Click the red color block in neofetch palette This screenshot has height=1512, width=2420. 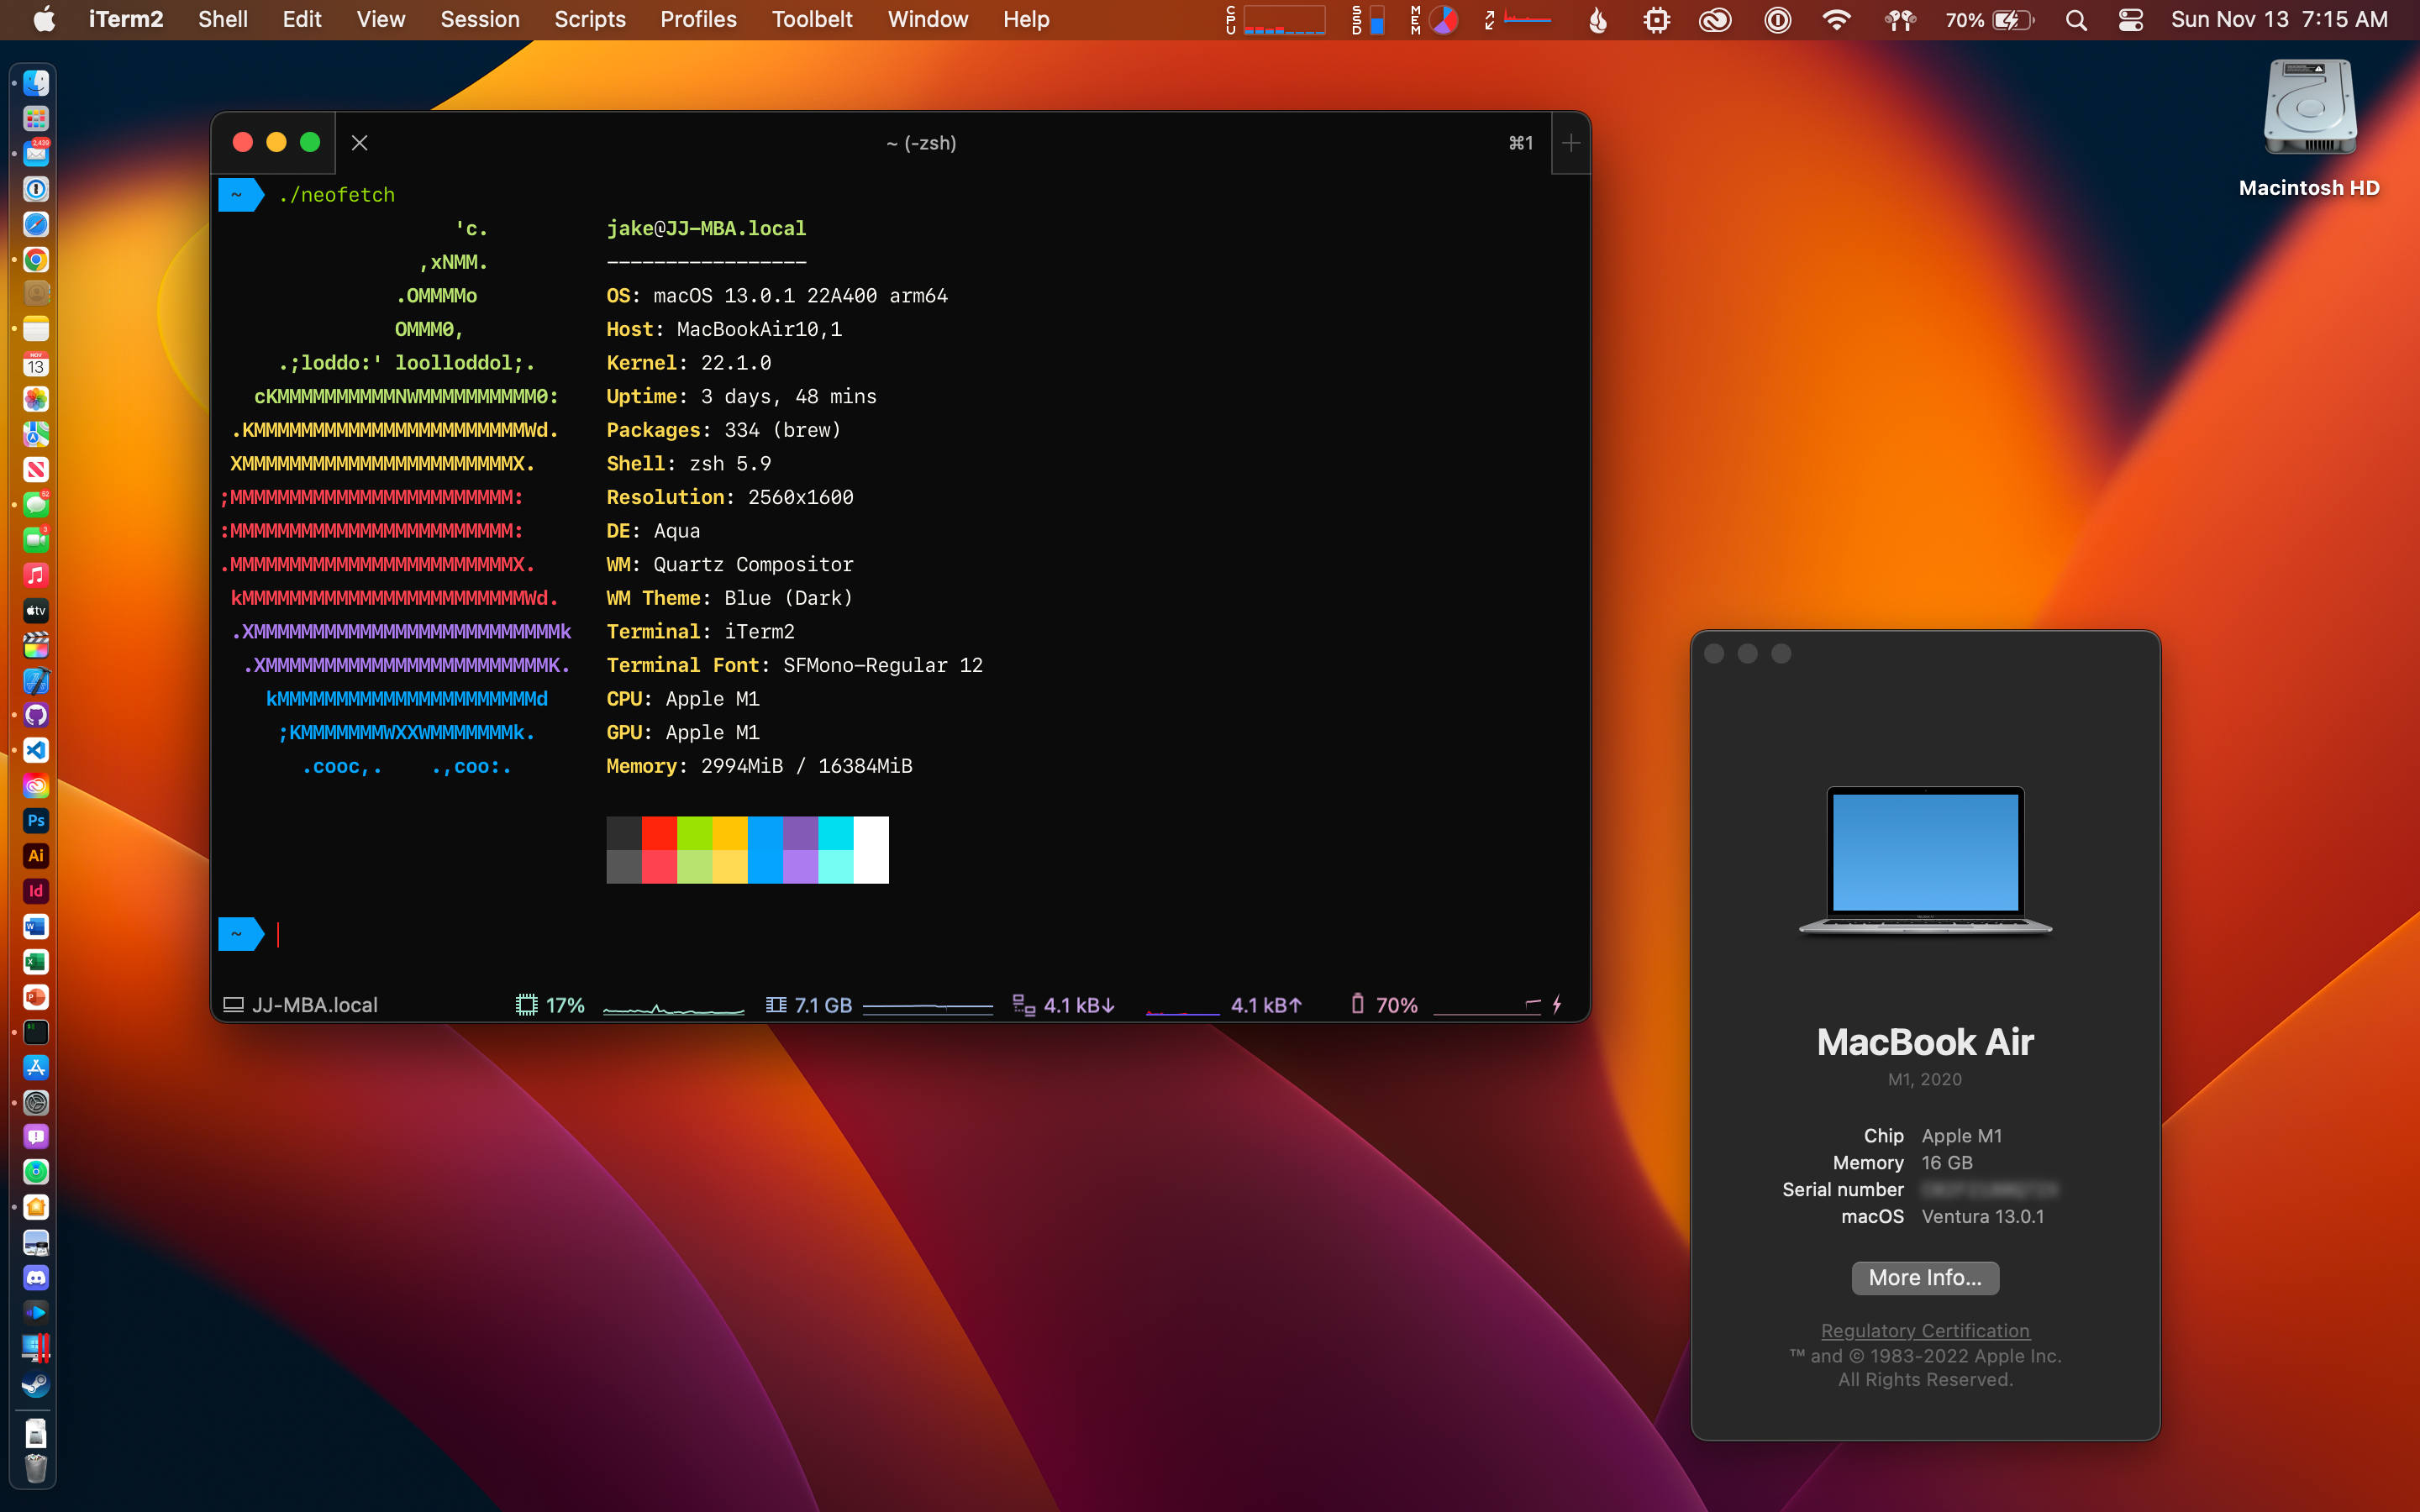tap(659, 833)
